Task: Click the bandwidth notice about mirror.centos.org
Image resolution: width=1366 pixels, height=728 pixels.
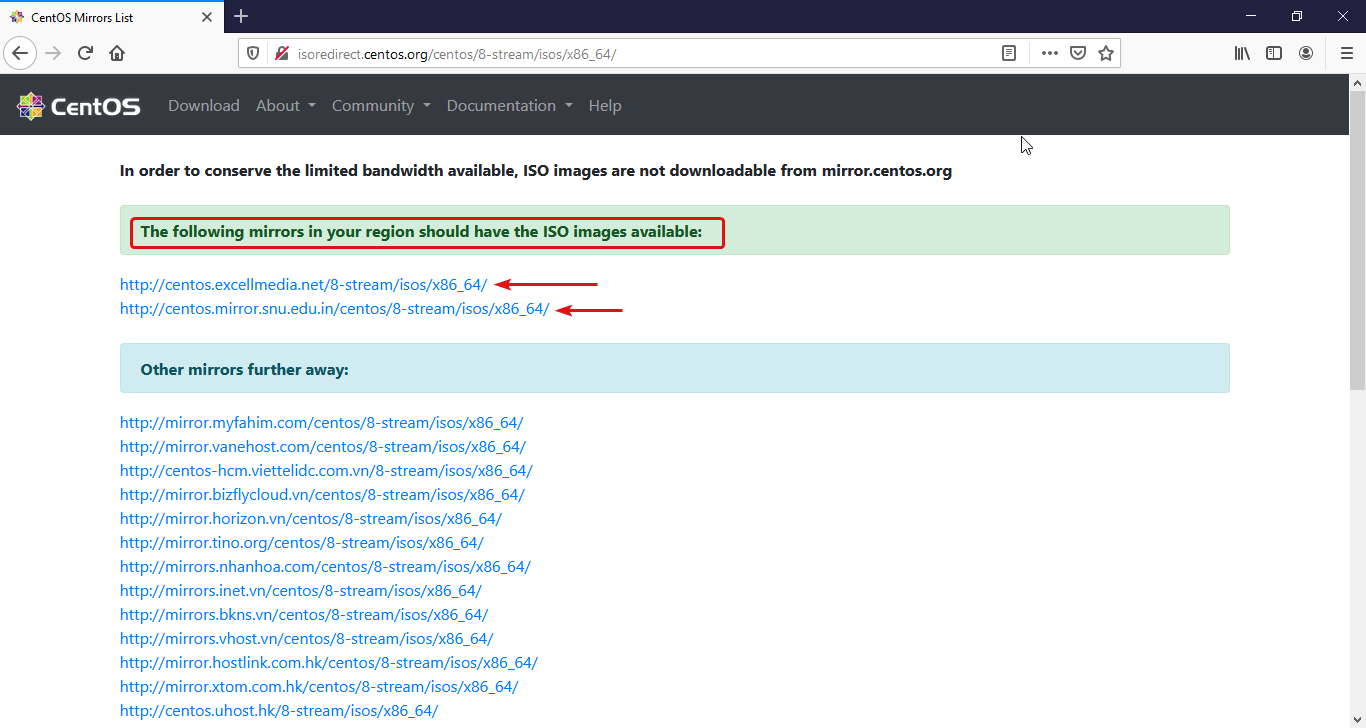Action: 536,170
